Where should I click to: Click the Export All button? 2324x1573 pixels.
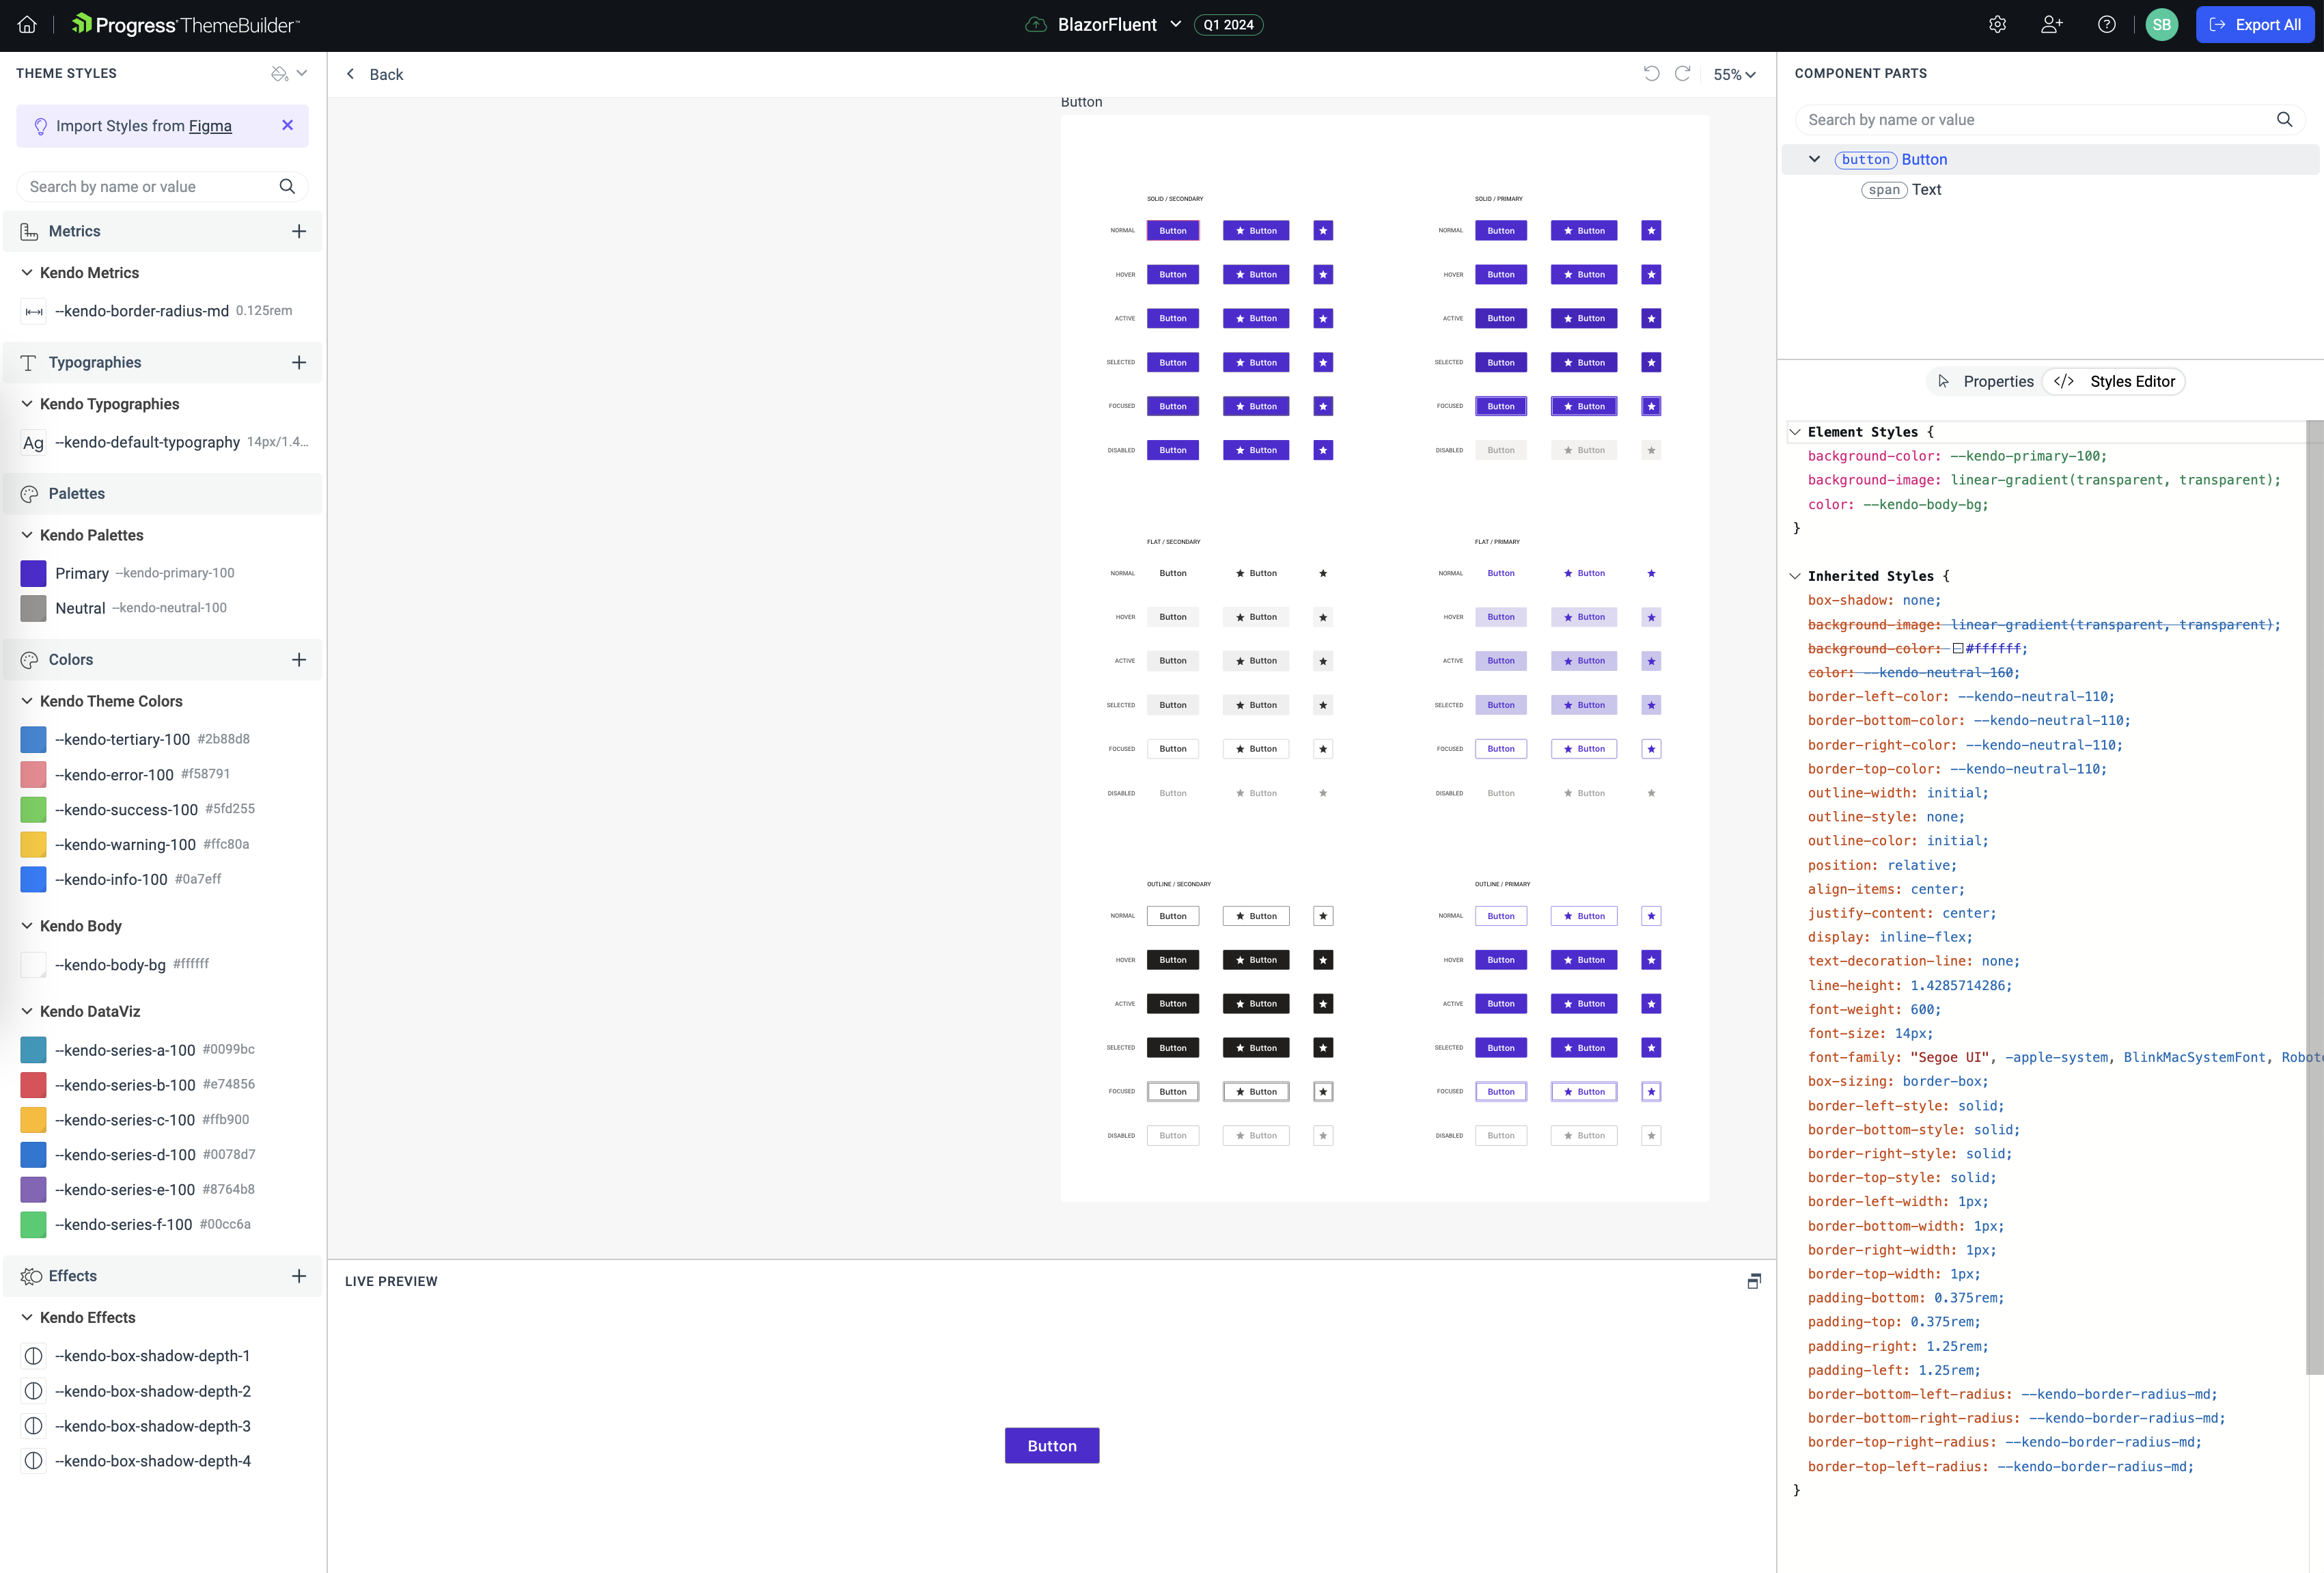click(2254, 25)
